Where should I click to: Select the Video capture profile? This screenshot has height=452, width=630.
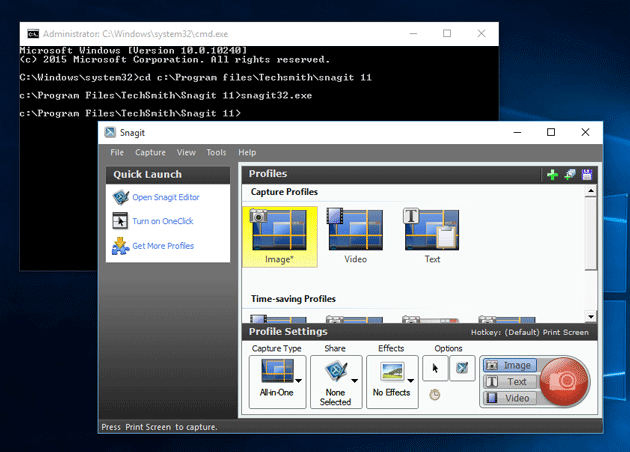[x=355, y=237]
